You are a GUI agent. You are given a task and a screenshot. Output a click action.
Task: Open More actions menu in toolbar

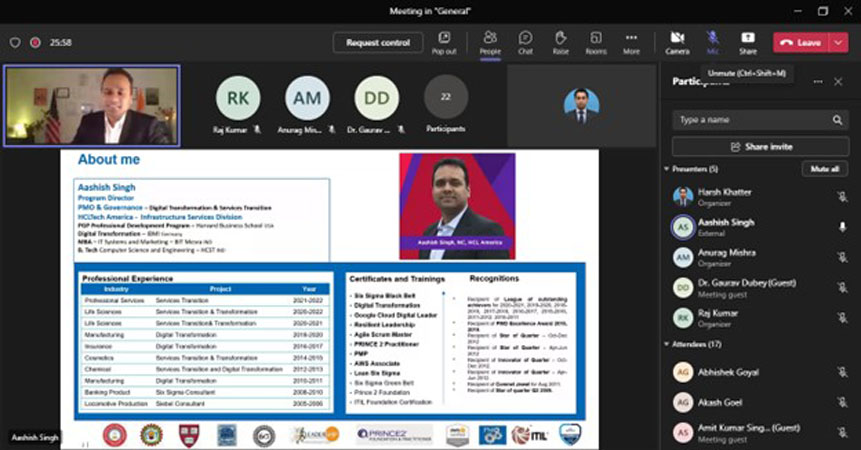631,42
